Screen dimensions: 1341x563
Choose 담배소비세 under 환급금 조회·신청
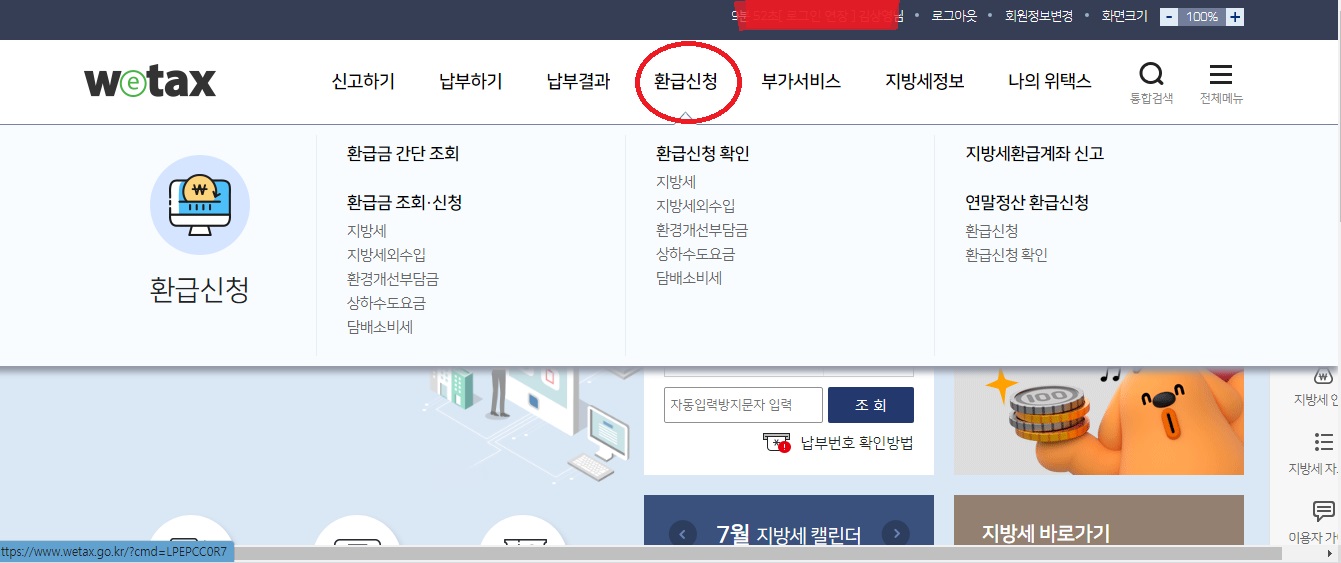[380, 327]
